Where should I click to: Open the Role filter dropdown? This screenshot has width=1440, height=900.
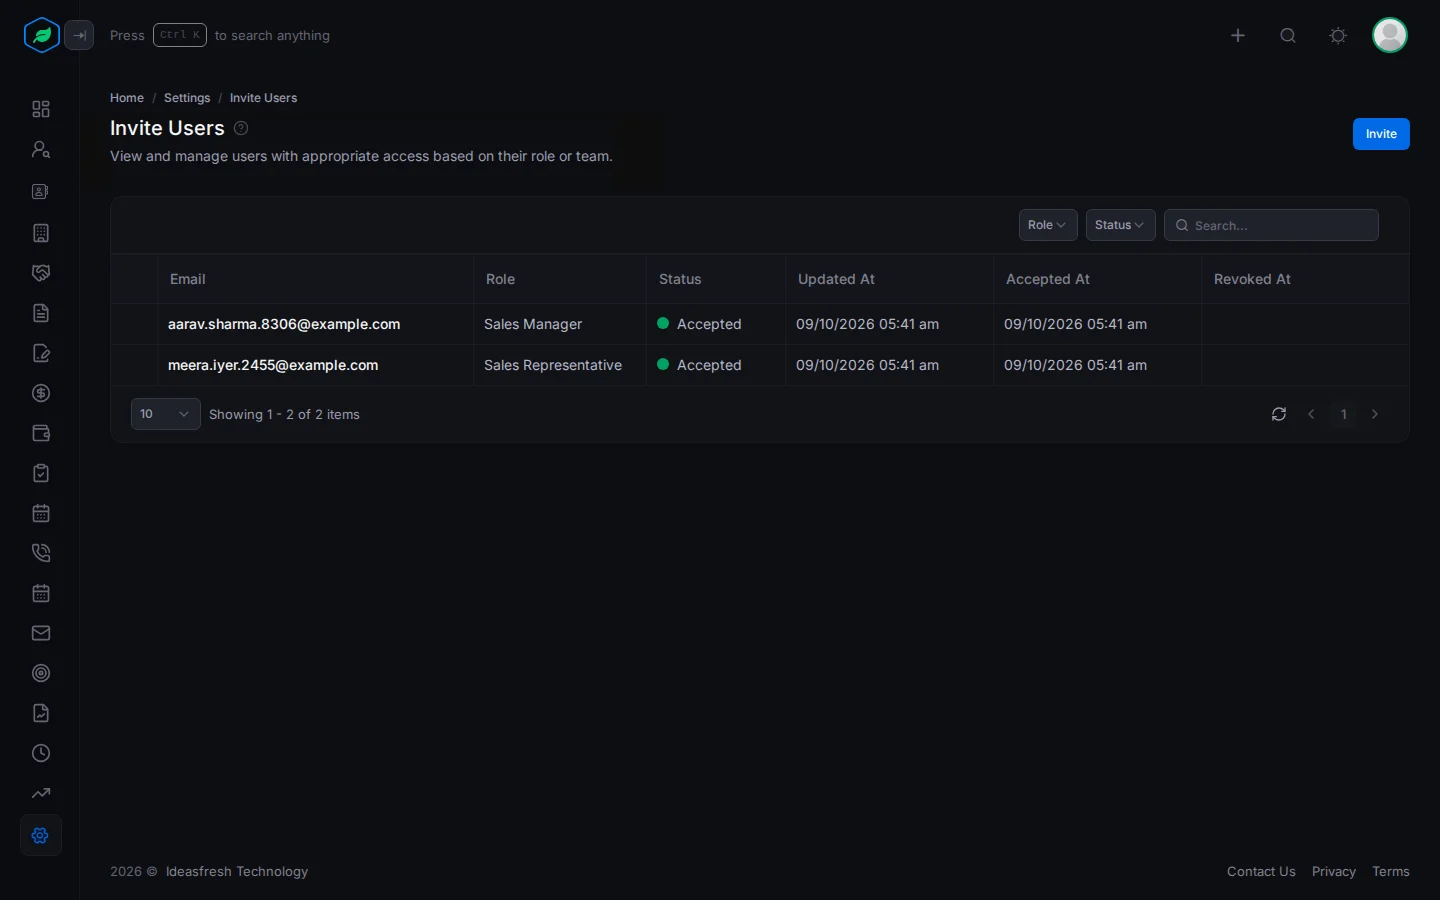click(x=1048, y=225)
